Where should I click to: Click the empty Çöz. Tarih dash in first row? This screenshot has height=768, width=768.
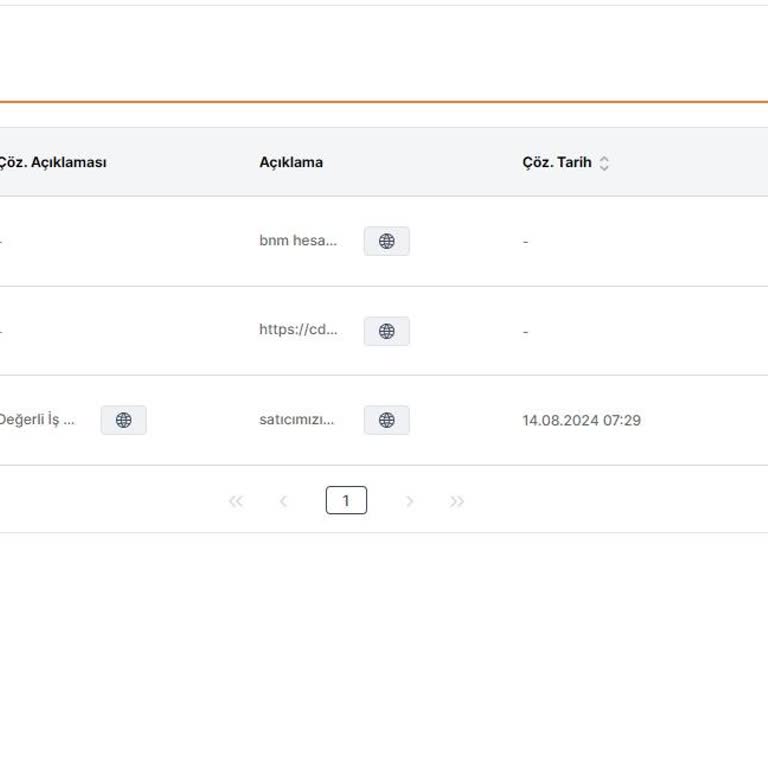pos(525,242)
